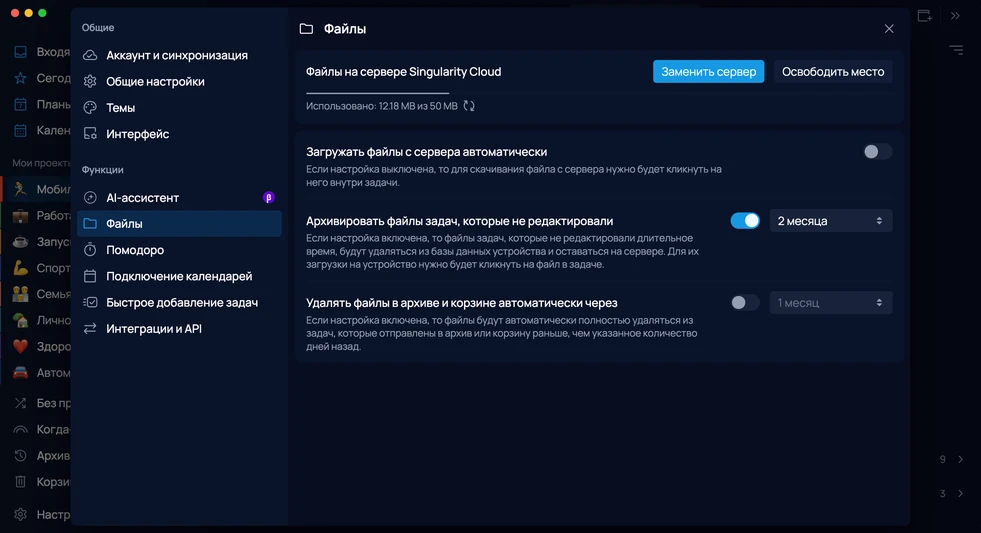Collapse panel with double chevron icon
This screenshot has width=981, height=533.
point(955,16)
